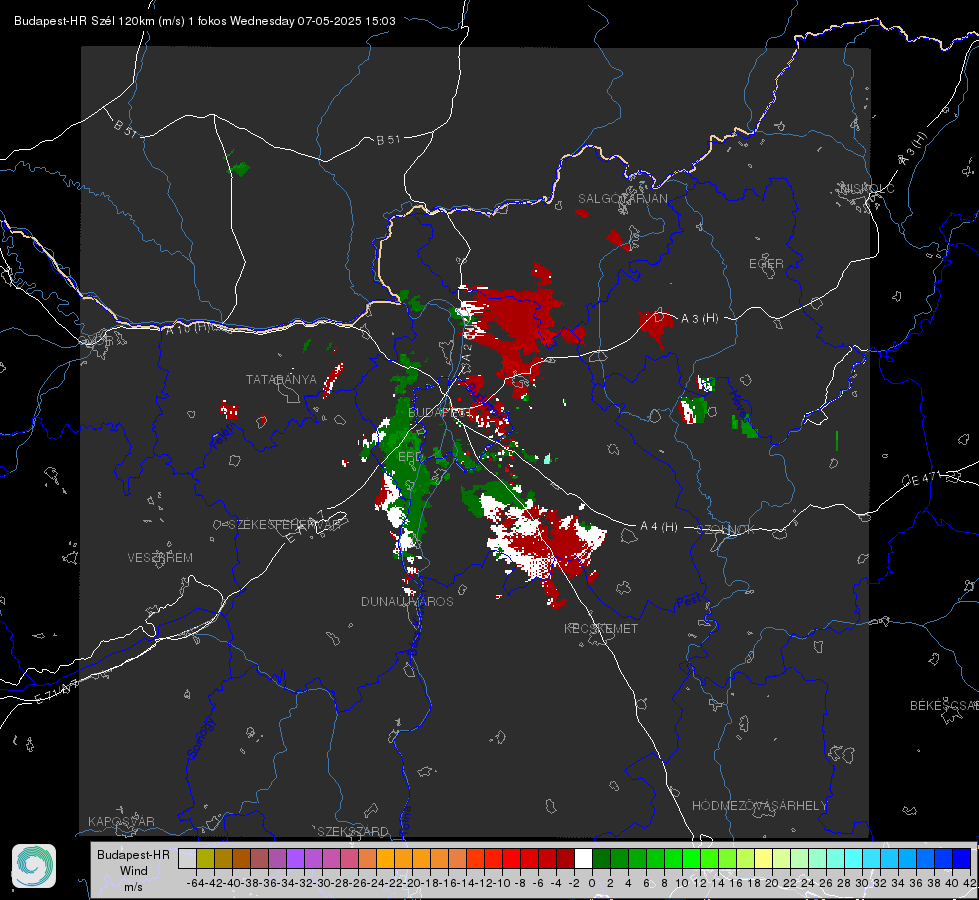This screenshot has width=979, height=900.
Task: Choose the purple swatch between -34 and -32
Action: [295, 859]
